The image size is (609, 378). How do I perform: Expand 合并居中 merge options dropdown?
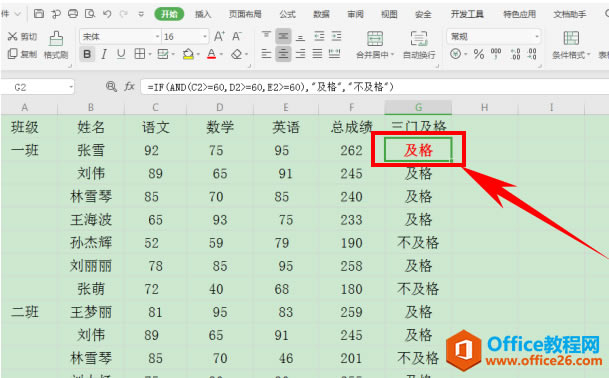pyautogui.click(x=392, y=55)
